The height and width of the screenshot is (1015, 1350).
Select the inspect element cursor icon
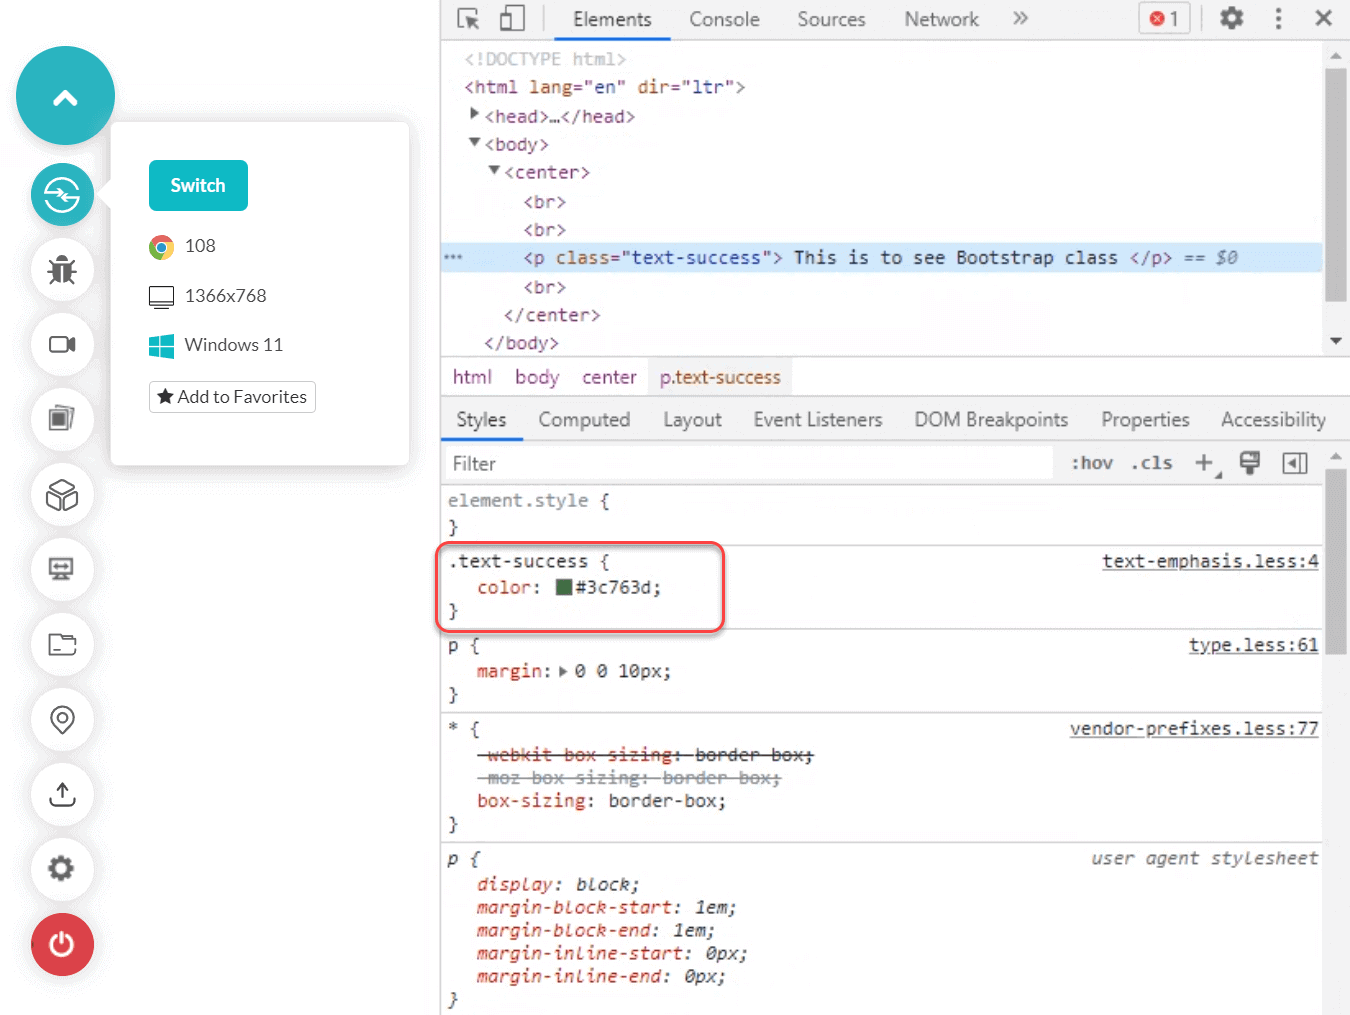coord(466,18)
